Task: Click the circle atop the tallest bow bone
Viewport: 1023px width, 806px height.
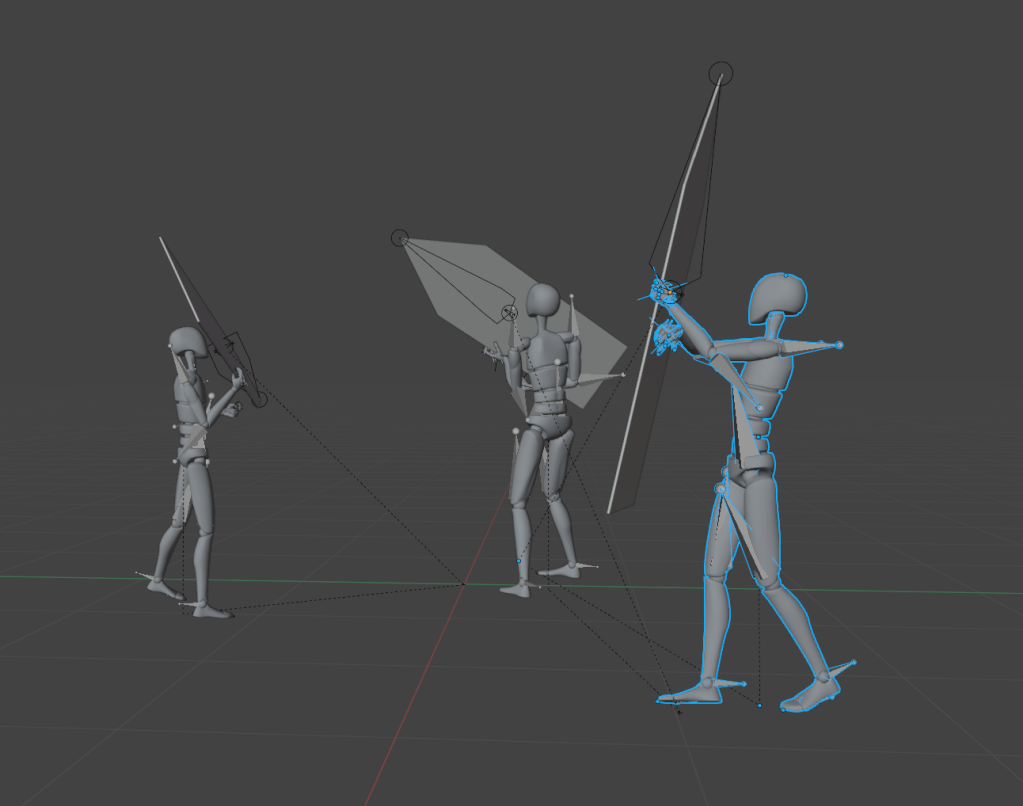Action: (720, 73)
